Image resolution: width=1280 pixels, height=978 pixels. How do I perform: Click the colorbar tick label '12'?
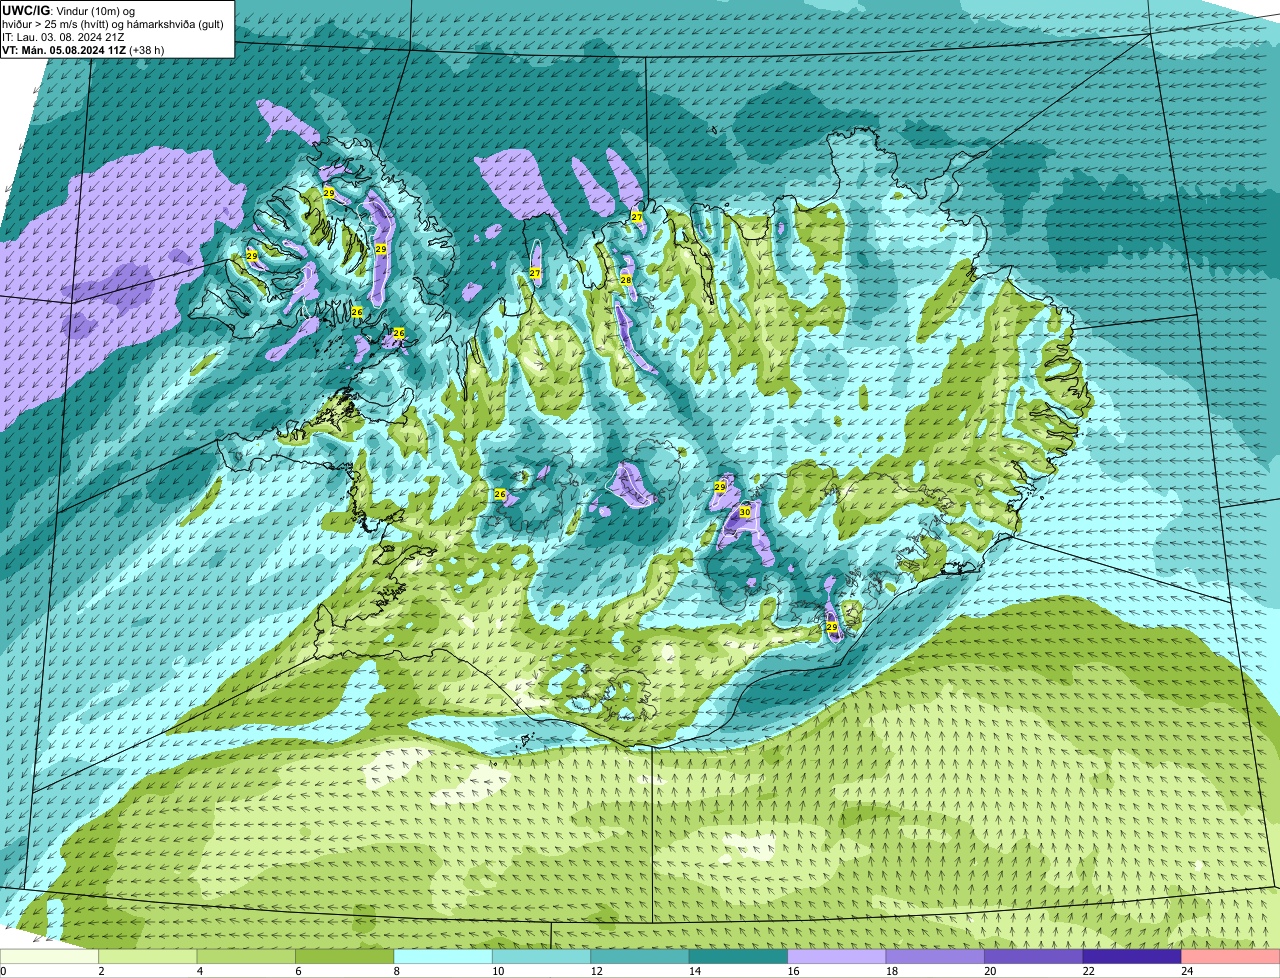coord(596,971)
